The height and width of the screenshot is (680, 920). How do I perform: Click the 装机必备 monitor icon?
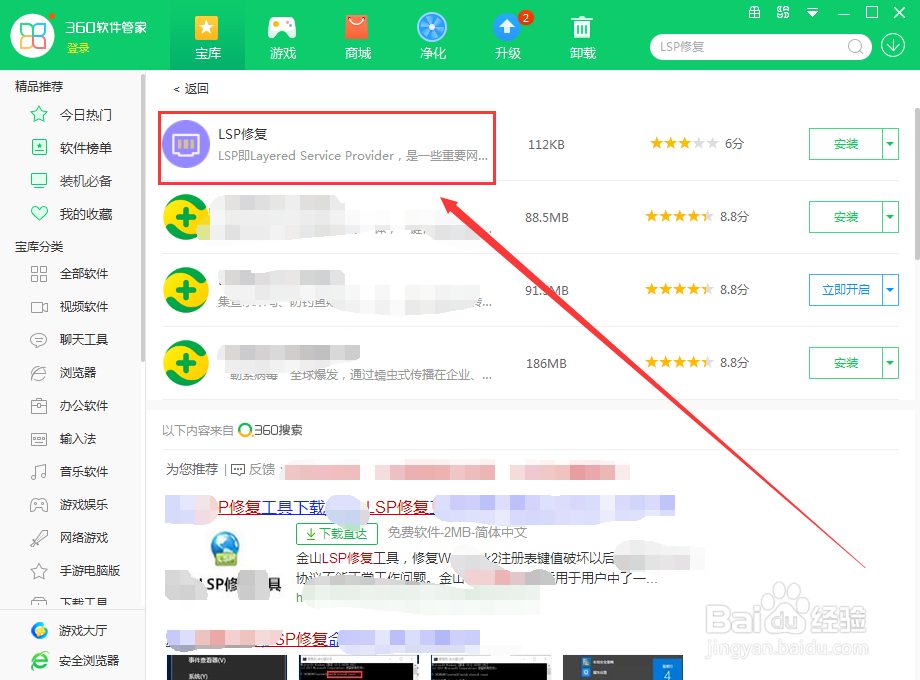[39, 181]
